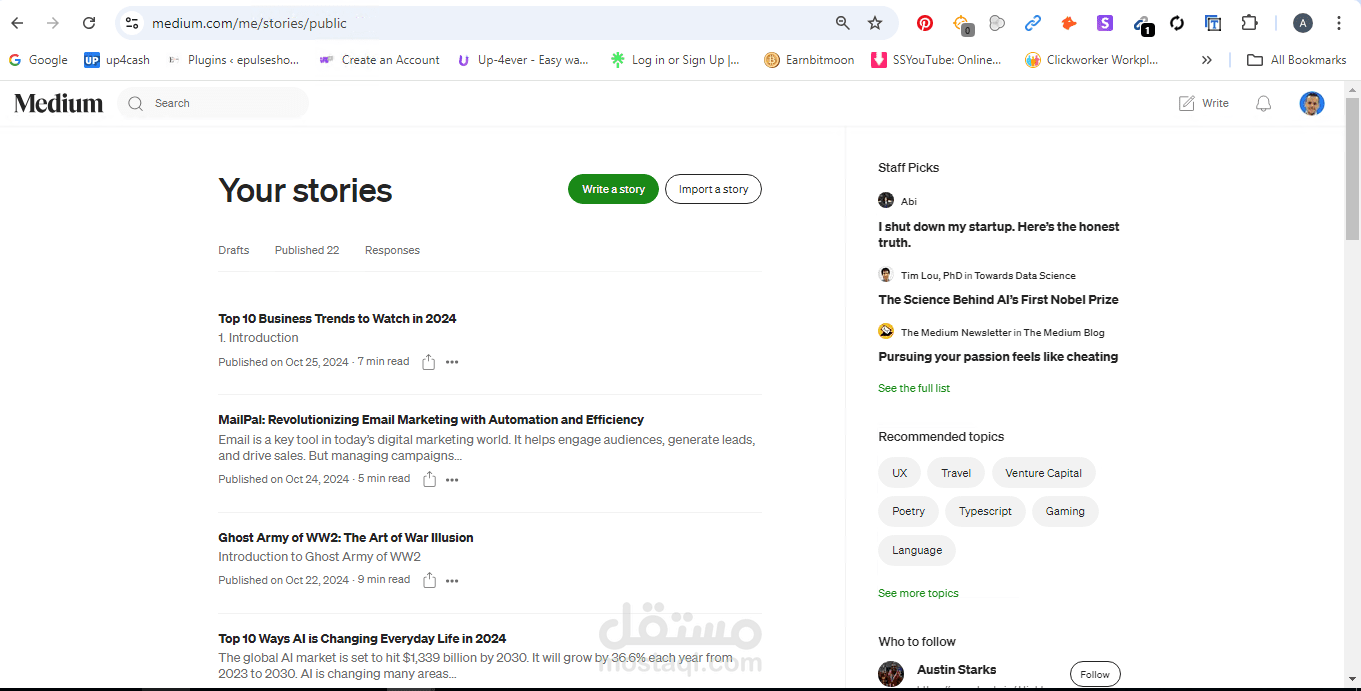Open the SSYouTube Online bookmark
The width and height of the screenshot is (1361, 691).
tap(936, 60)
